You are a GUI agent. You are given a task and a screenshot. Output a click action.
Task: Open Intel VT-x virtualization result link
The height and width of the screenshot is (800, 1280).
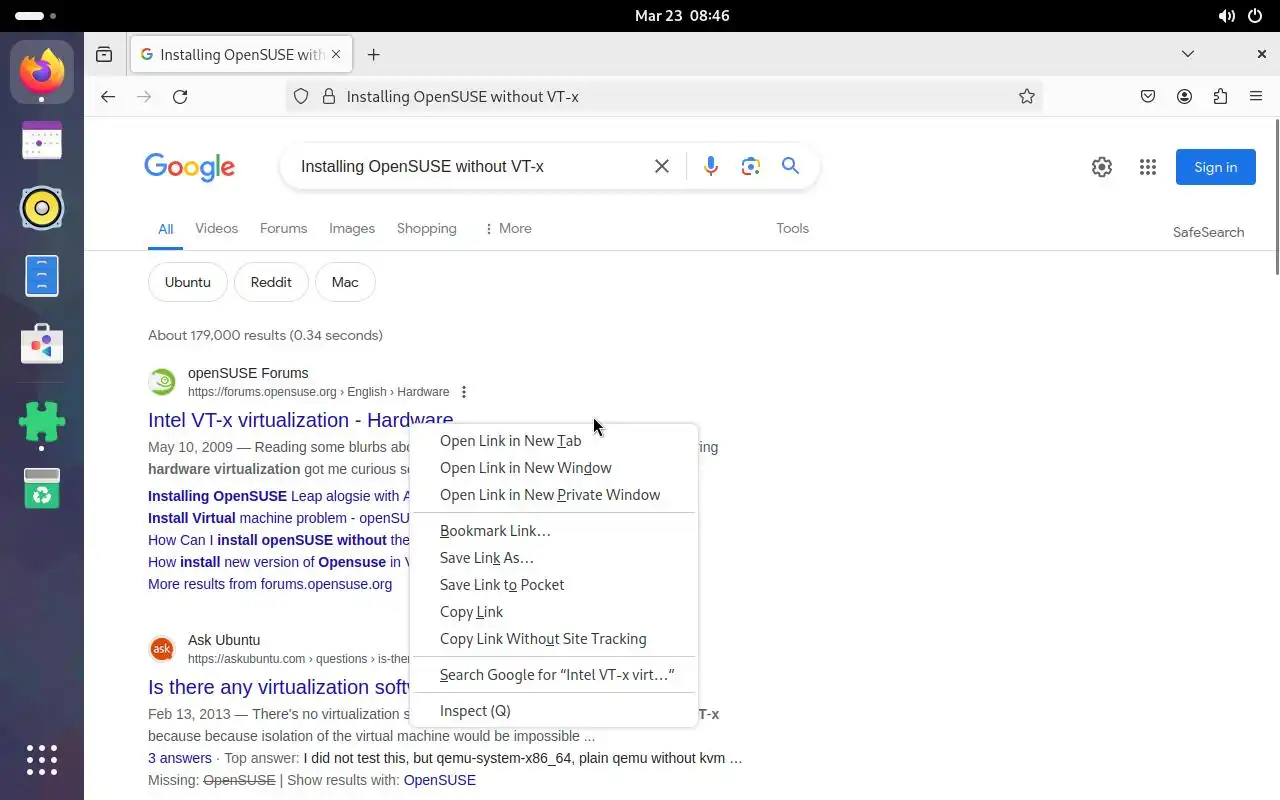pos(300,420)
